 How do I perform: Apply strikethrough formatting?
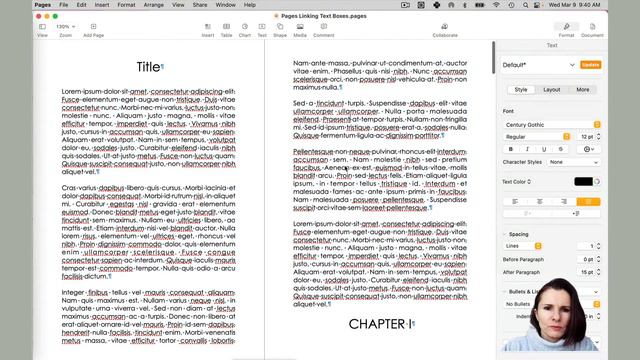(x=561, y=149)
